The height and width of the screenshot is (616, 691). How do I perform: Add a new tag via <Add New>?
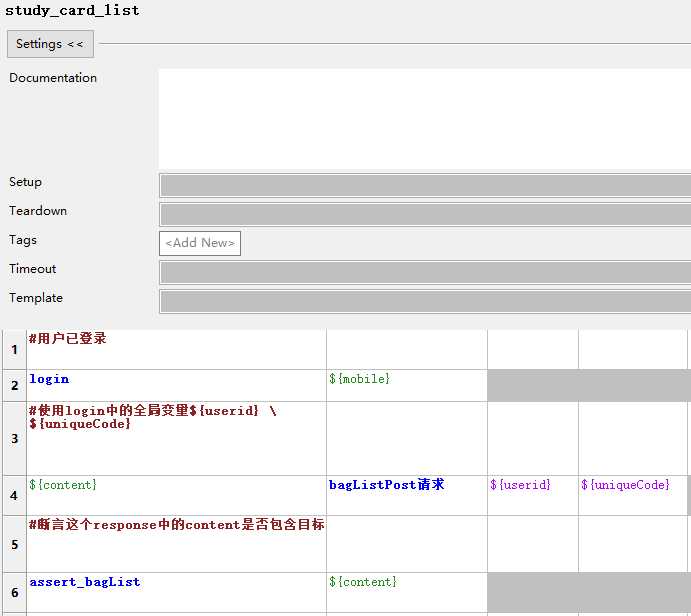pos(200,243)
